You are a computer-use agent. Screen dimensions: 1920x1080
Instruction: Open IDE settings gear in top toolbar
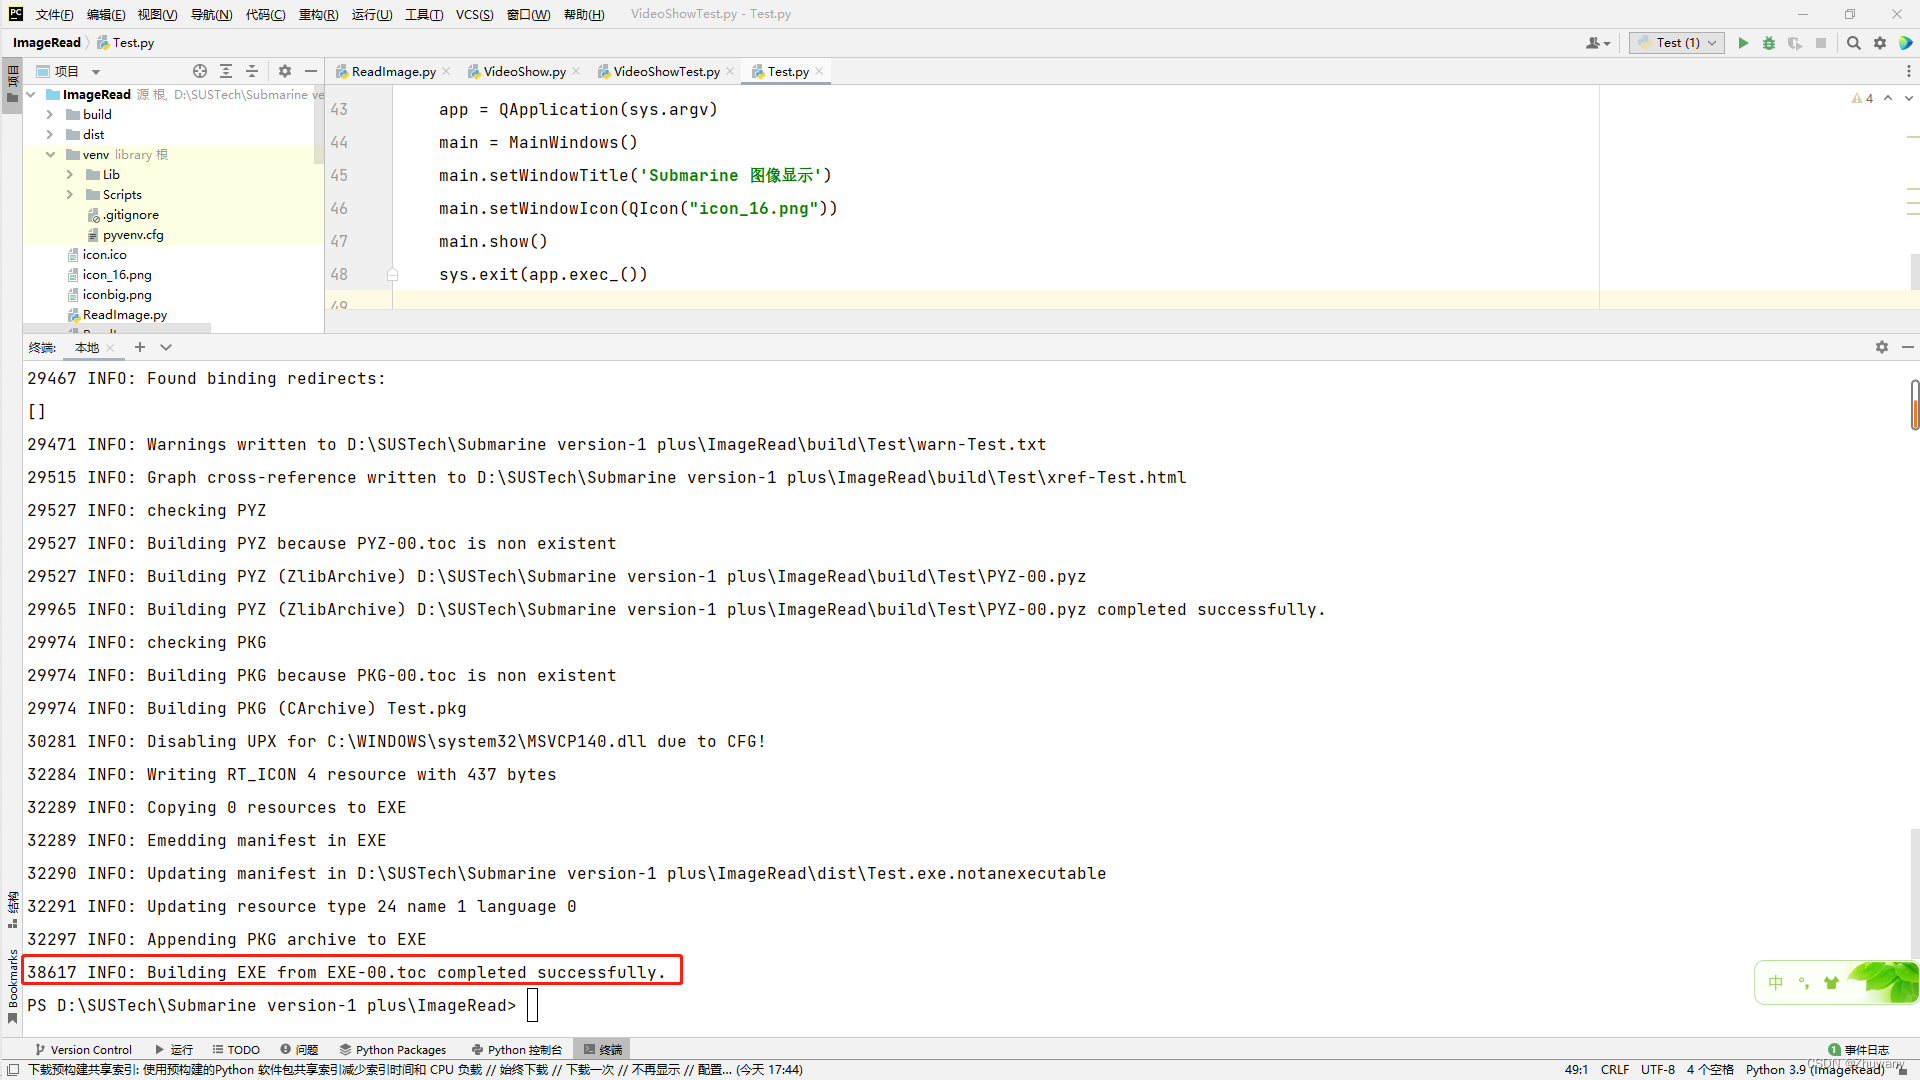point(1880,43)
